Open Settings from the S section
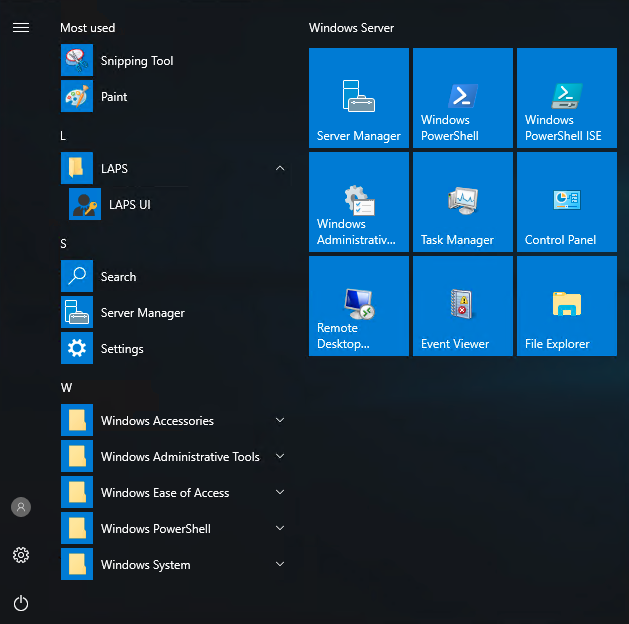The height and width of the screenshot is (624, 629). click(174, 348)
